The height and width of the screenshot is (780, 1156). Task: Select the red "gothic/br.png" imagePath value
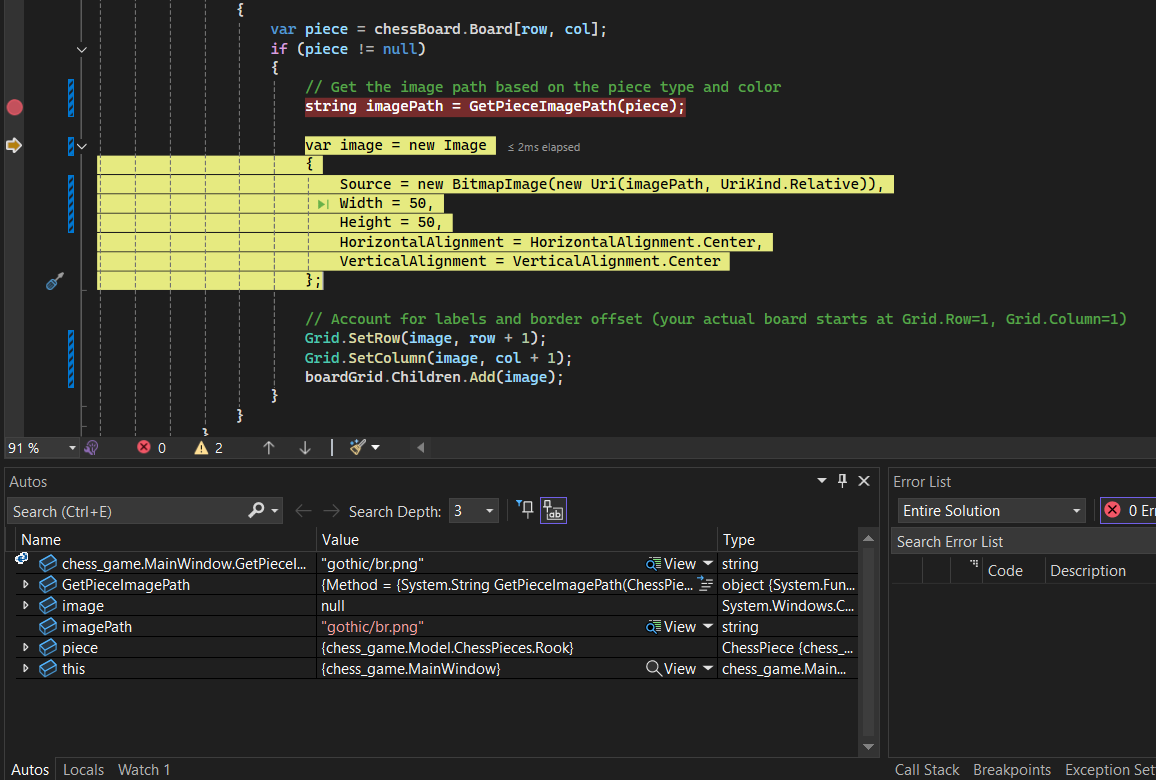click(x=372, y=627)
